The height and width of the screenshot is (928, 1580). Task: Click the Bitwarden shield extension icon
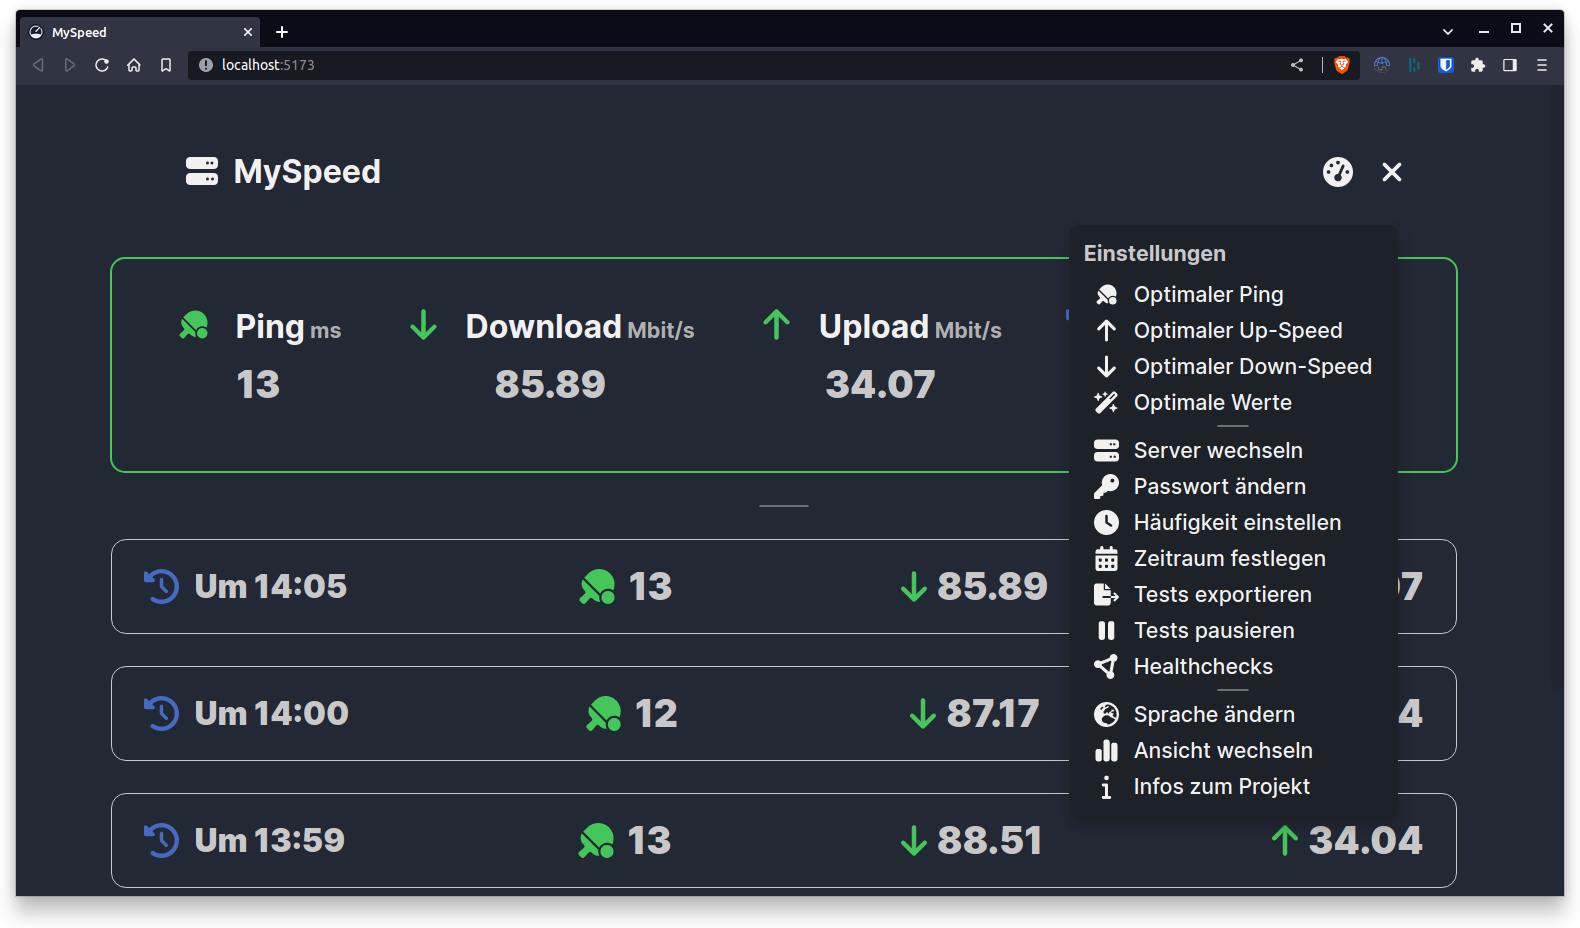pyautogui.click(x=1445, y=65)
